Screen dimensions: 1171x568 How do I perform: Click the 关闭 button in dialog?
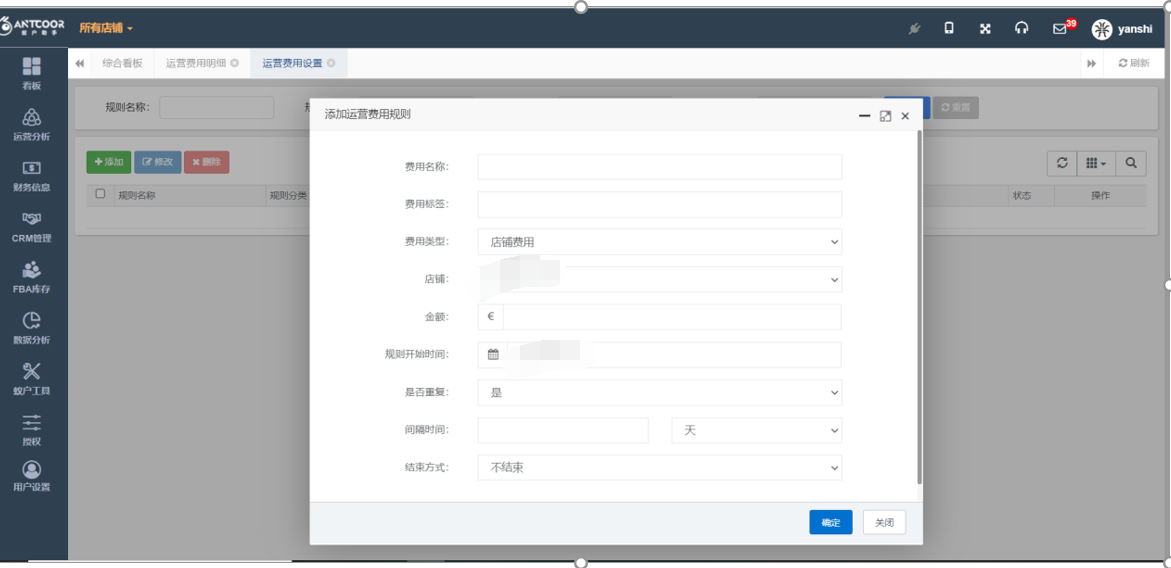[x=884, y=522]
